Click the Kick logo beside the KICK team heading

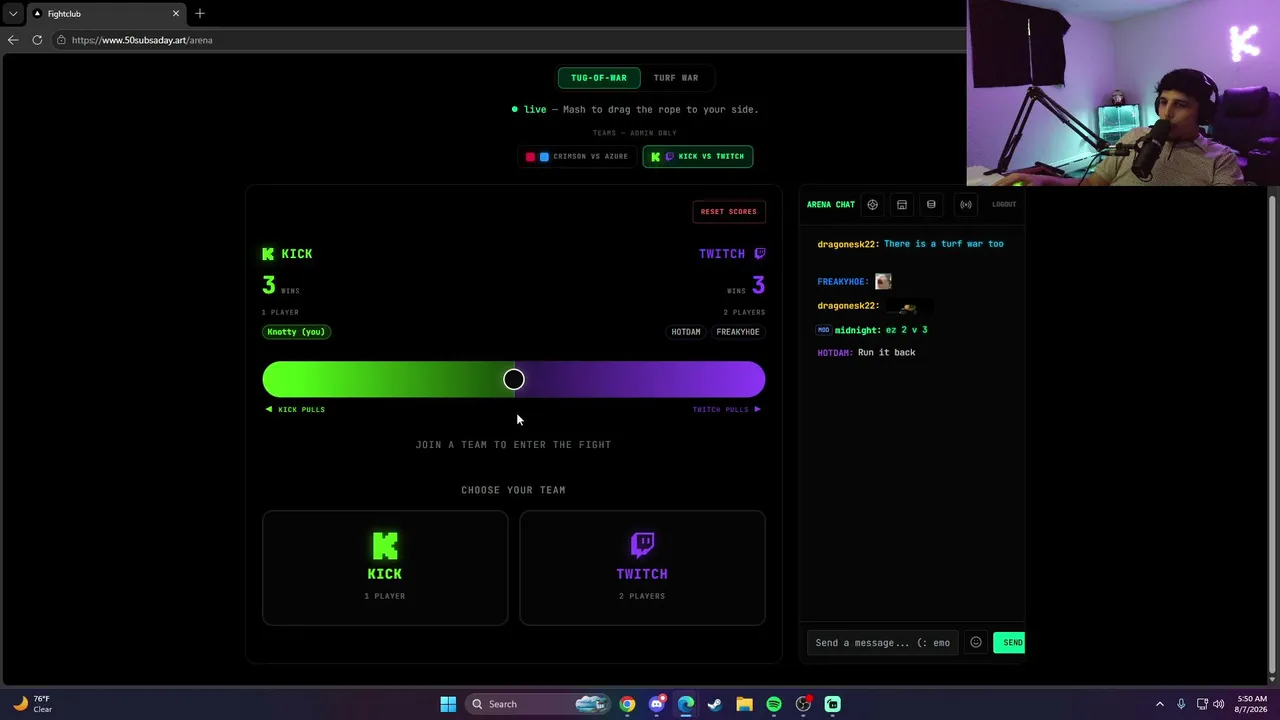pos(268,254)
